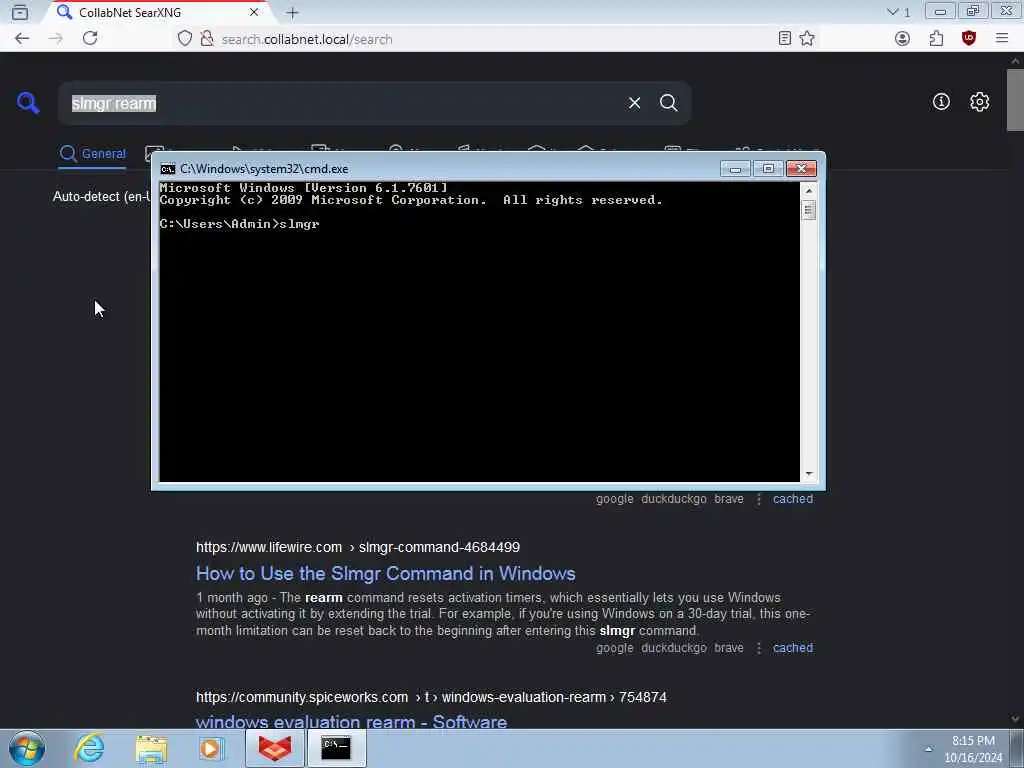
Task: Click the cmd window scroll down arrow
Action: 809,473
